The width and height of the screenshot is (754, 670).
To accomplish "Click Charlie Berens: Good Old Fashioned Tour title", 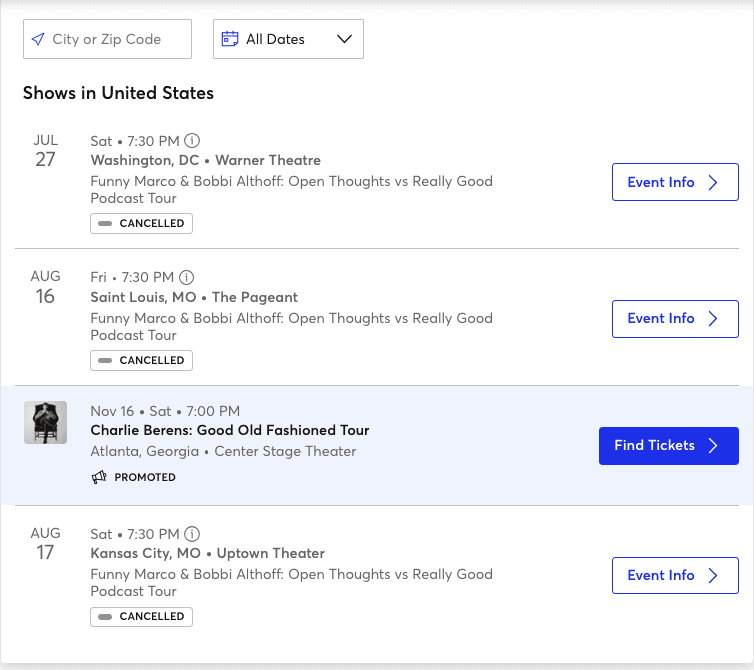I will point(230,430).
